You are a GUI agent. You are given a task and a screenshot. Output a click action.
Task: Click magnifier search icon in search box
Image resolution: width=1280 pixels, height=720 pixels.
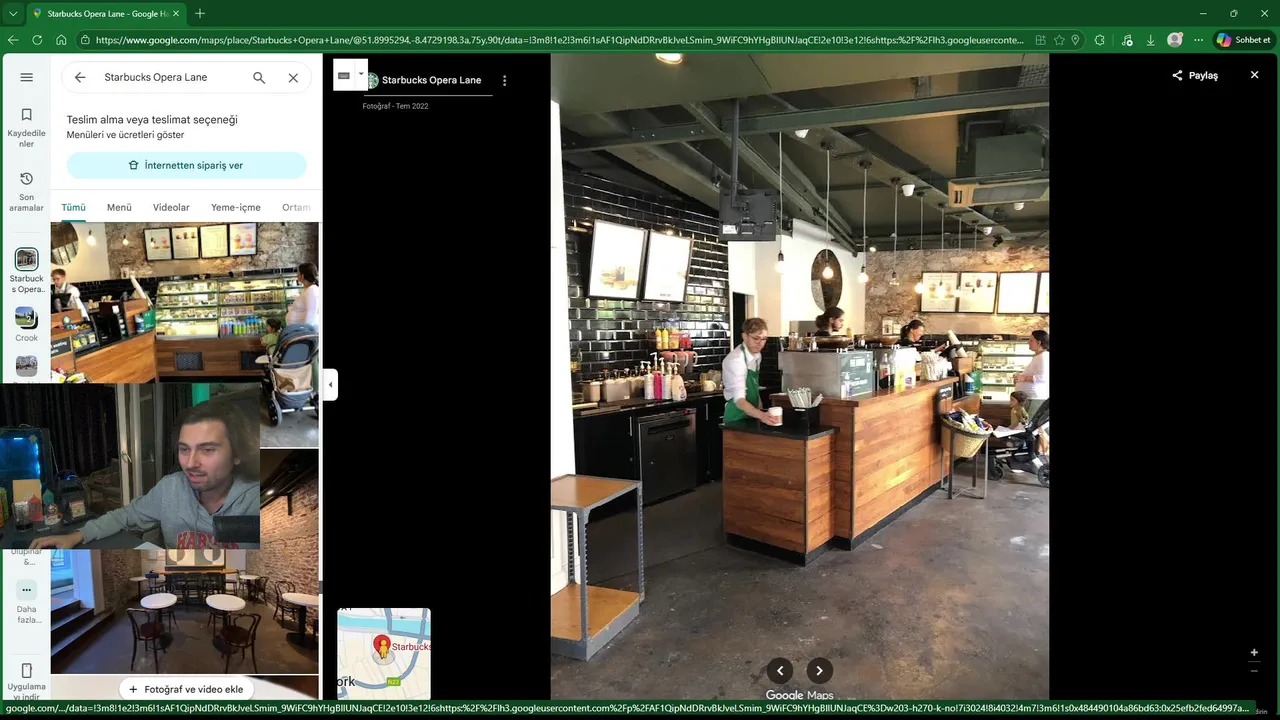click(x=259, y=77)
